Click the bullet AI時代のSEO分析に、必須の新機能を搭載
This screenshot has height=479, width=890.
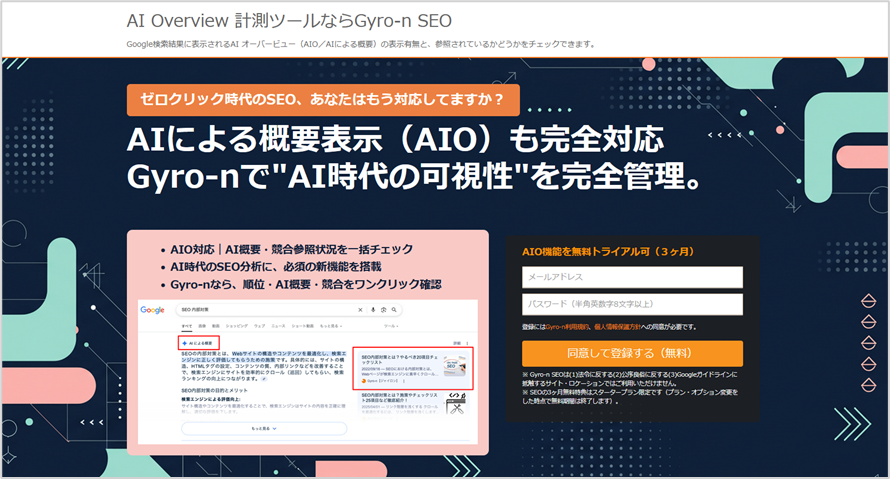[275, 267]
